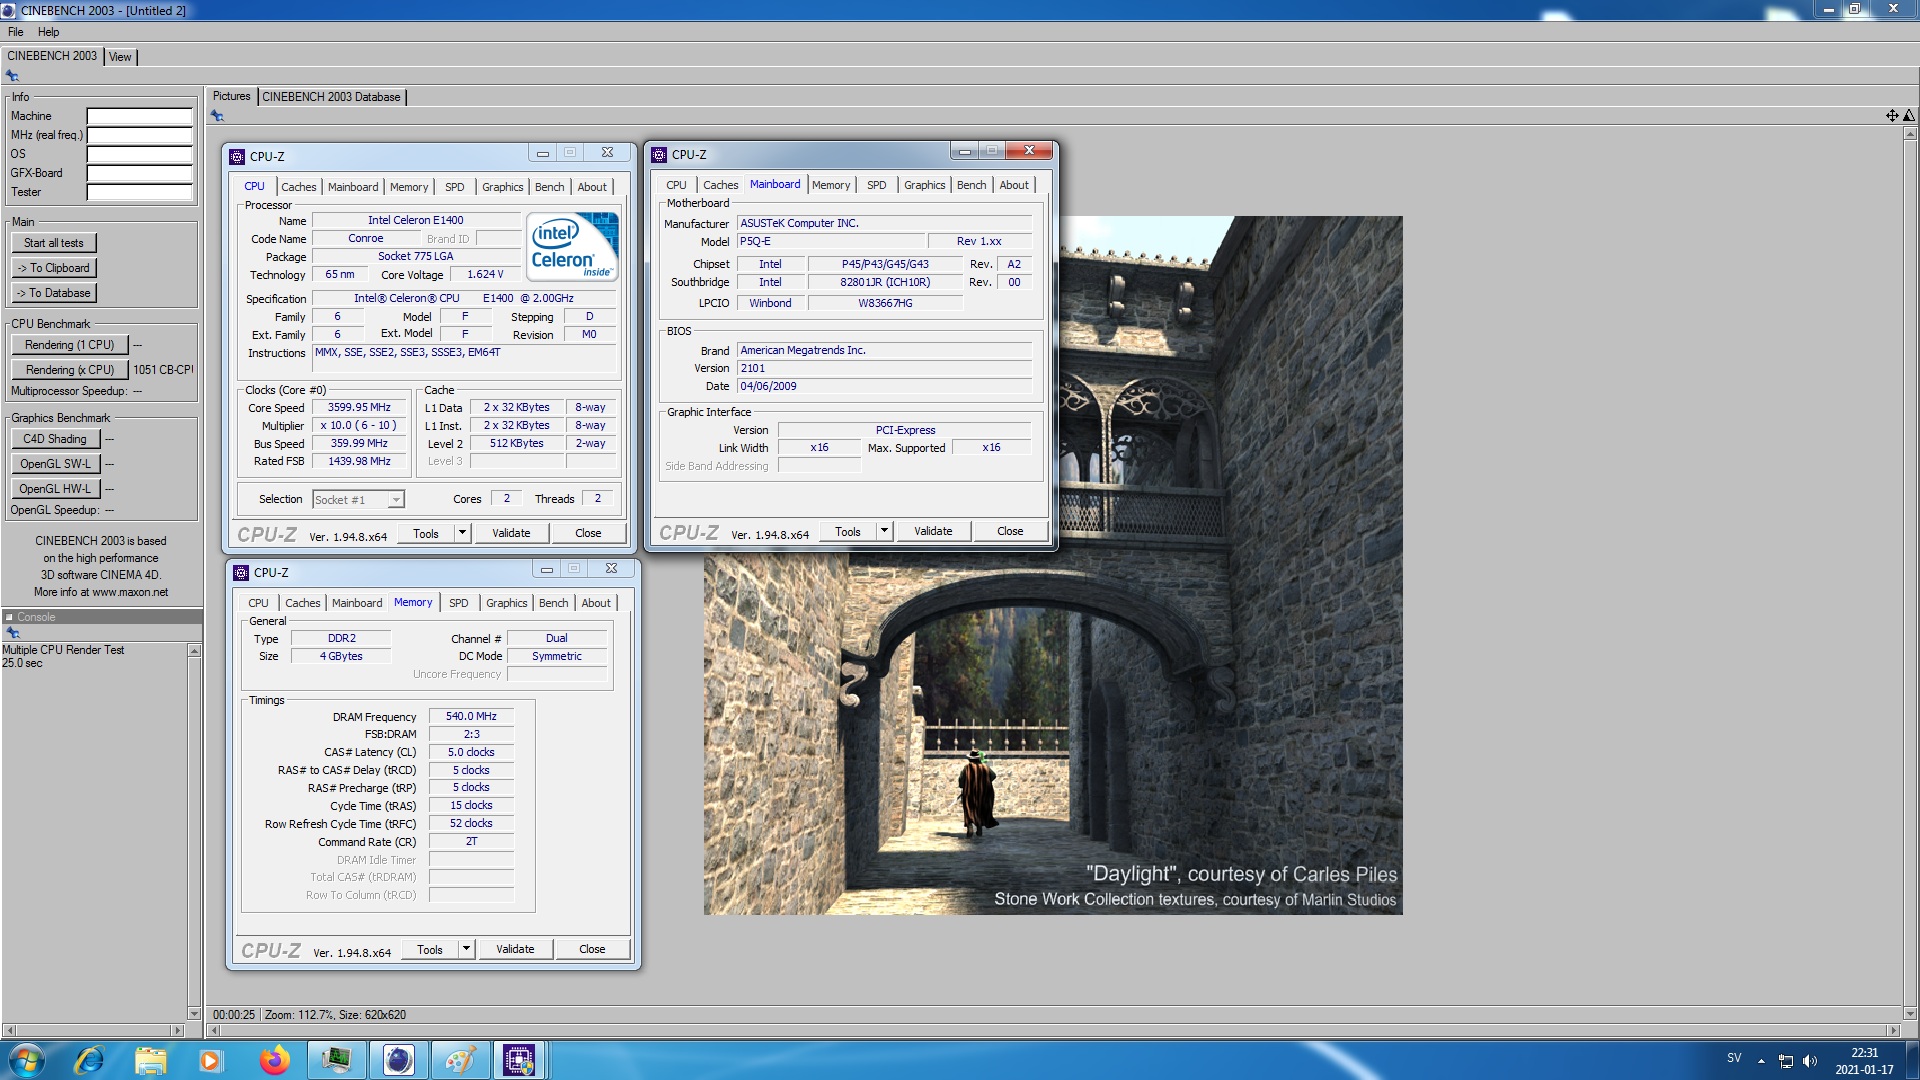Click the pin icon in the Console panel

click(12, 633)
